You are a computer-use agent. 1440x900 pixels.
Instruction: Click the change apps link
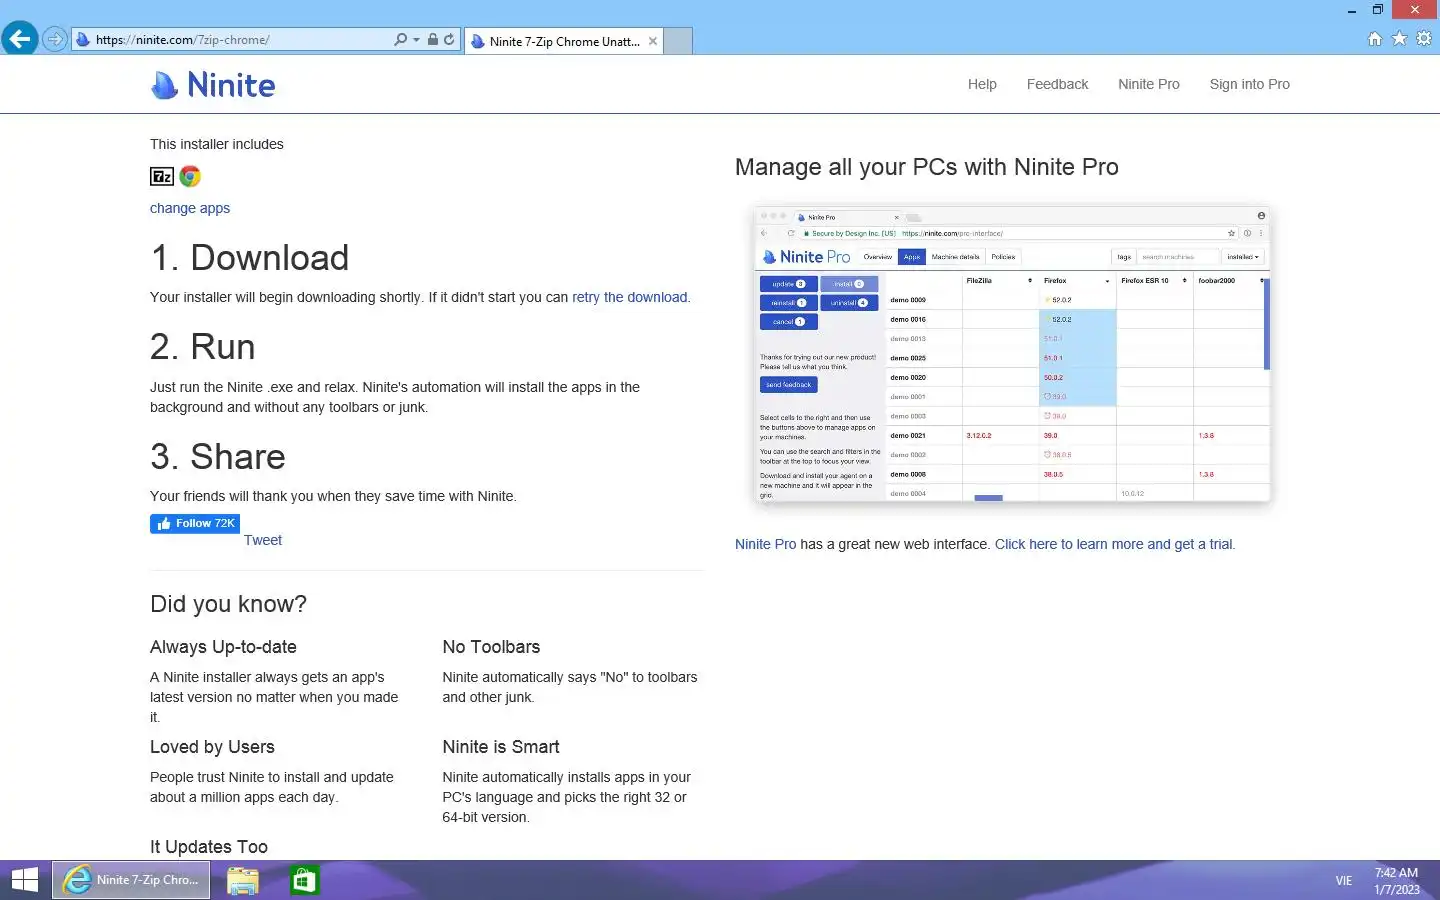[x=190, y=208]
